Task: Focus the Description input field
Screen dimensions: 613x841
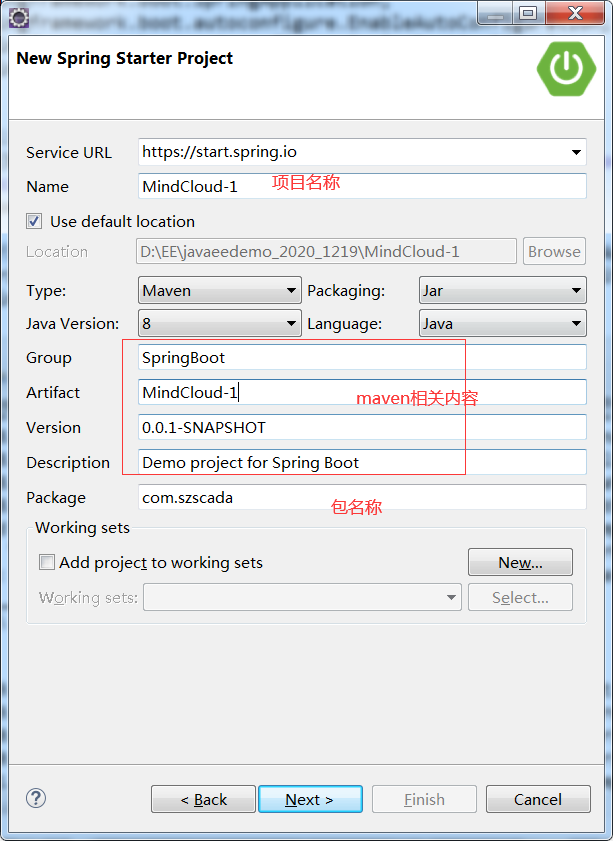Action: [362, 462]
